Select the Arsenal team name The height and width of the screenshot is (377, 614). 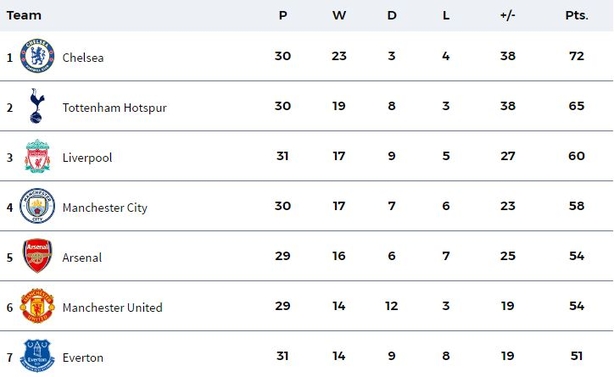click(x=82, y=258)
